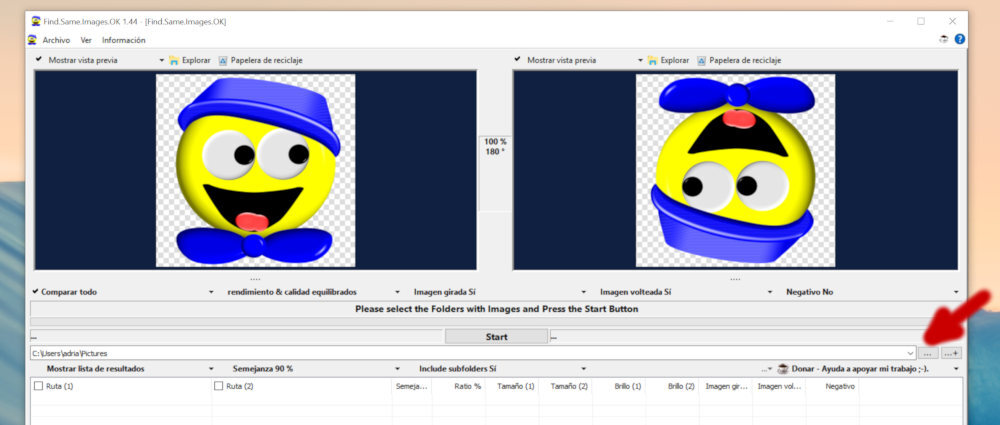Click the donate coffee cup icon

[x=782, y=369]
